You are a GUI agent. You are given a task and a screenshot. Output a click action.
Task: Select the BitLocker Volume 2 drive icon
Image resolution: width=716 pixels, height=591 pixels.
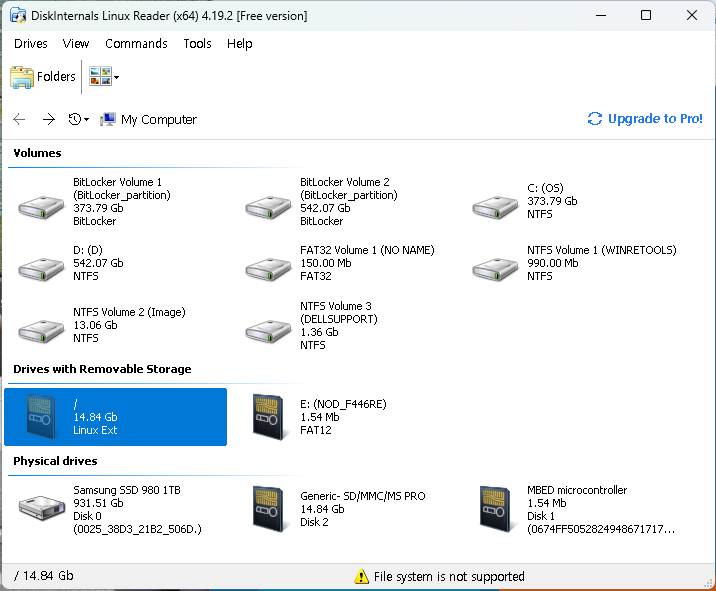pyautogui.click(x=268, y=207)
